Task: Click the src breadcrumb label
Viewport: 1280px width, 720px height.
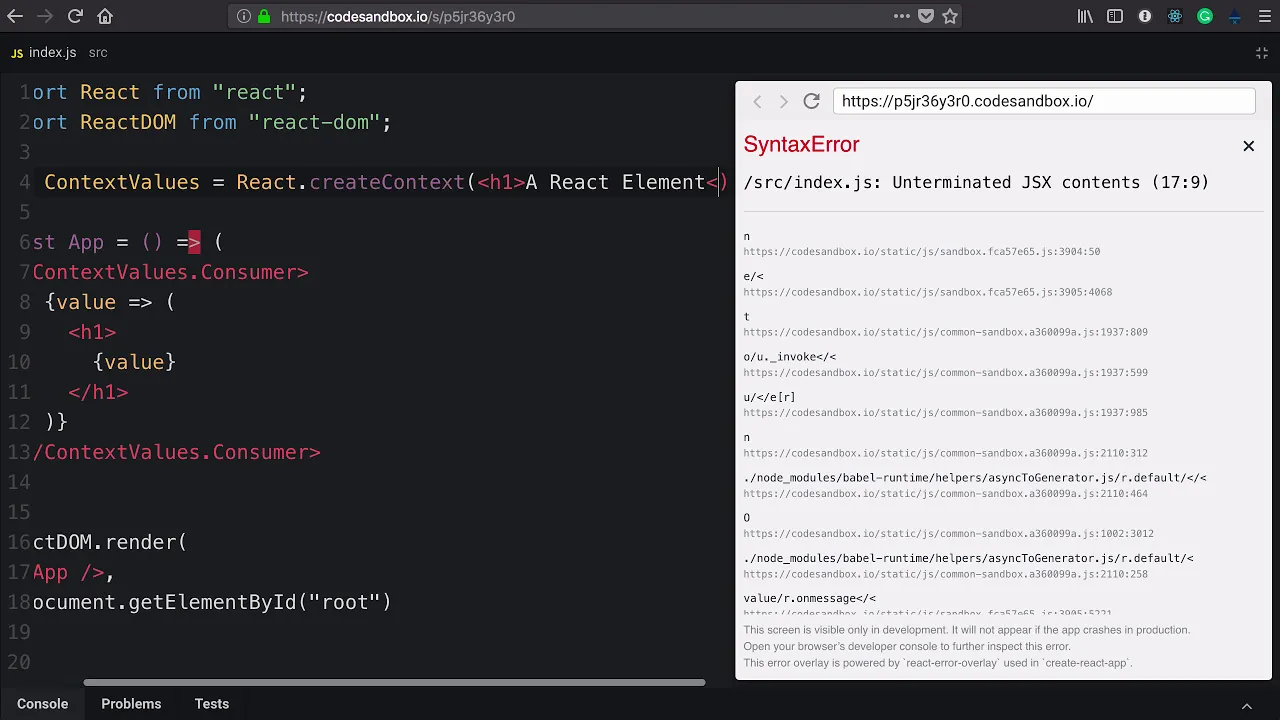Action: point(98,52)
